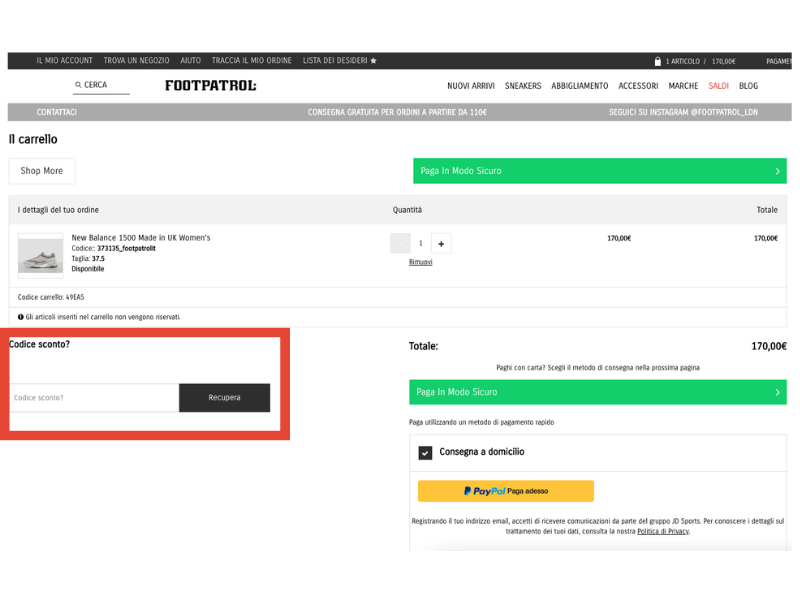The width and height of the screenshot is (800, 600).
Task: Focus the Codice sconto input field
Action: 94,398
